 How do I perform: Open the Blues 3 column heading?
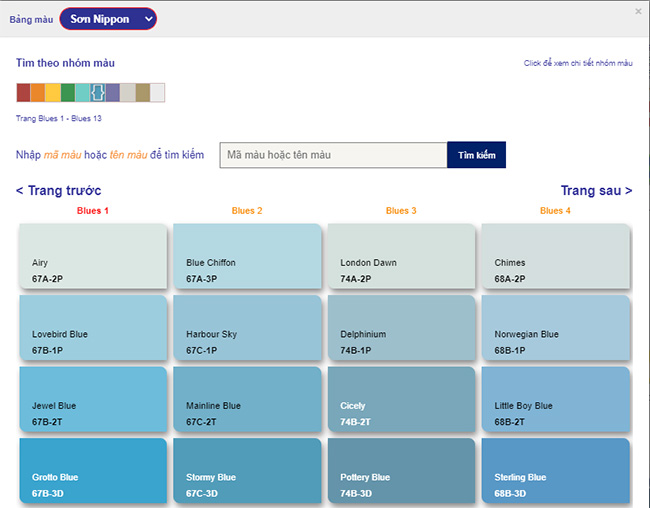(401, 211)
